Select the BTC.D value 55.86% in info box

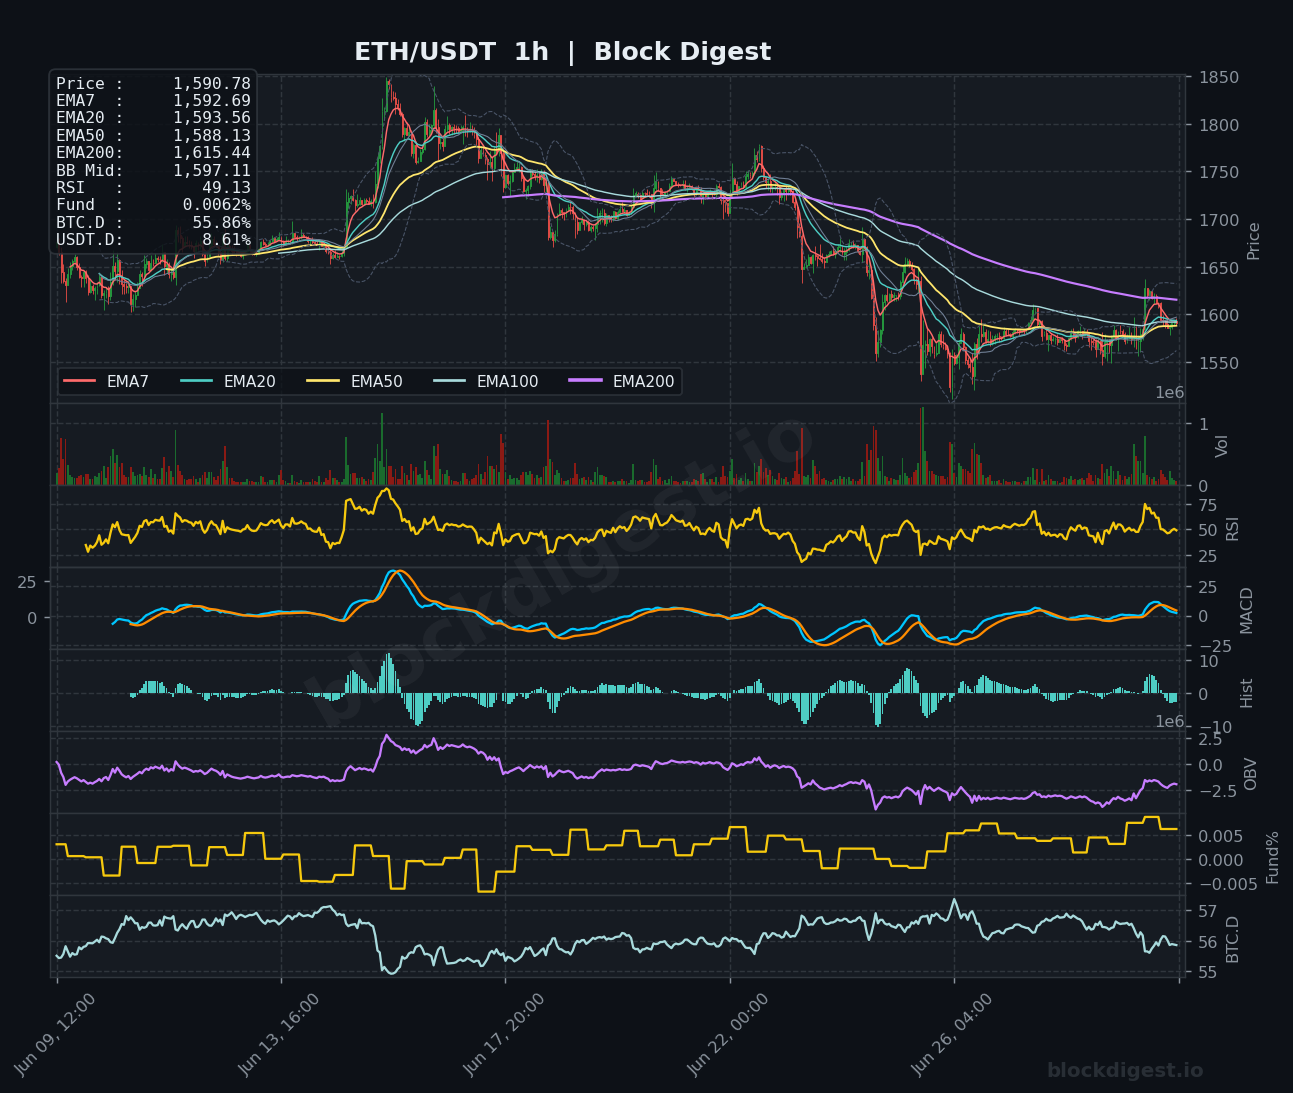click(x=222, y=222)
